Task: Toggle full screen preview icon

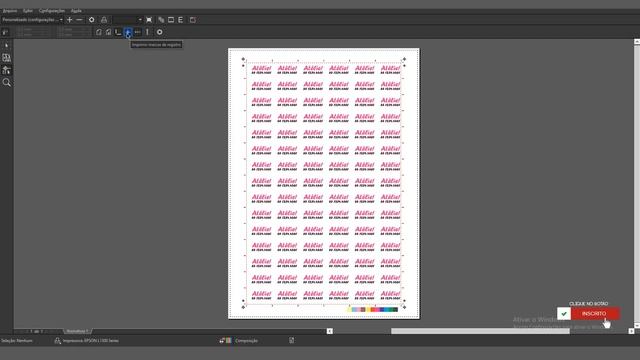Action: click(149, 20)
